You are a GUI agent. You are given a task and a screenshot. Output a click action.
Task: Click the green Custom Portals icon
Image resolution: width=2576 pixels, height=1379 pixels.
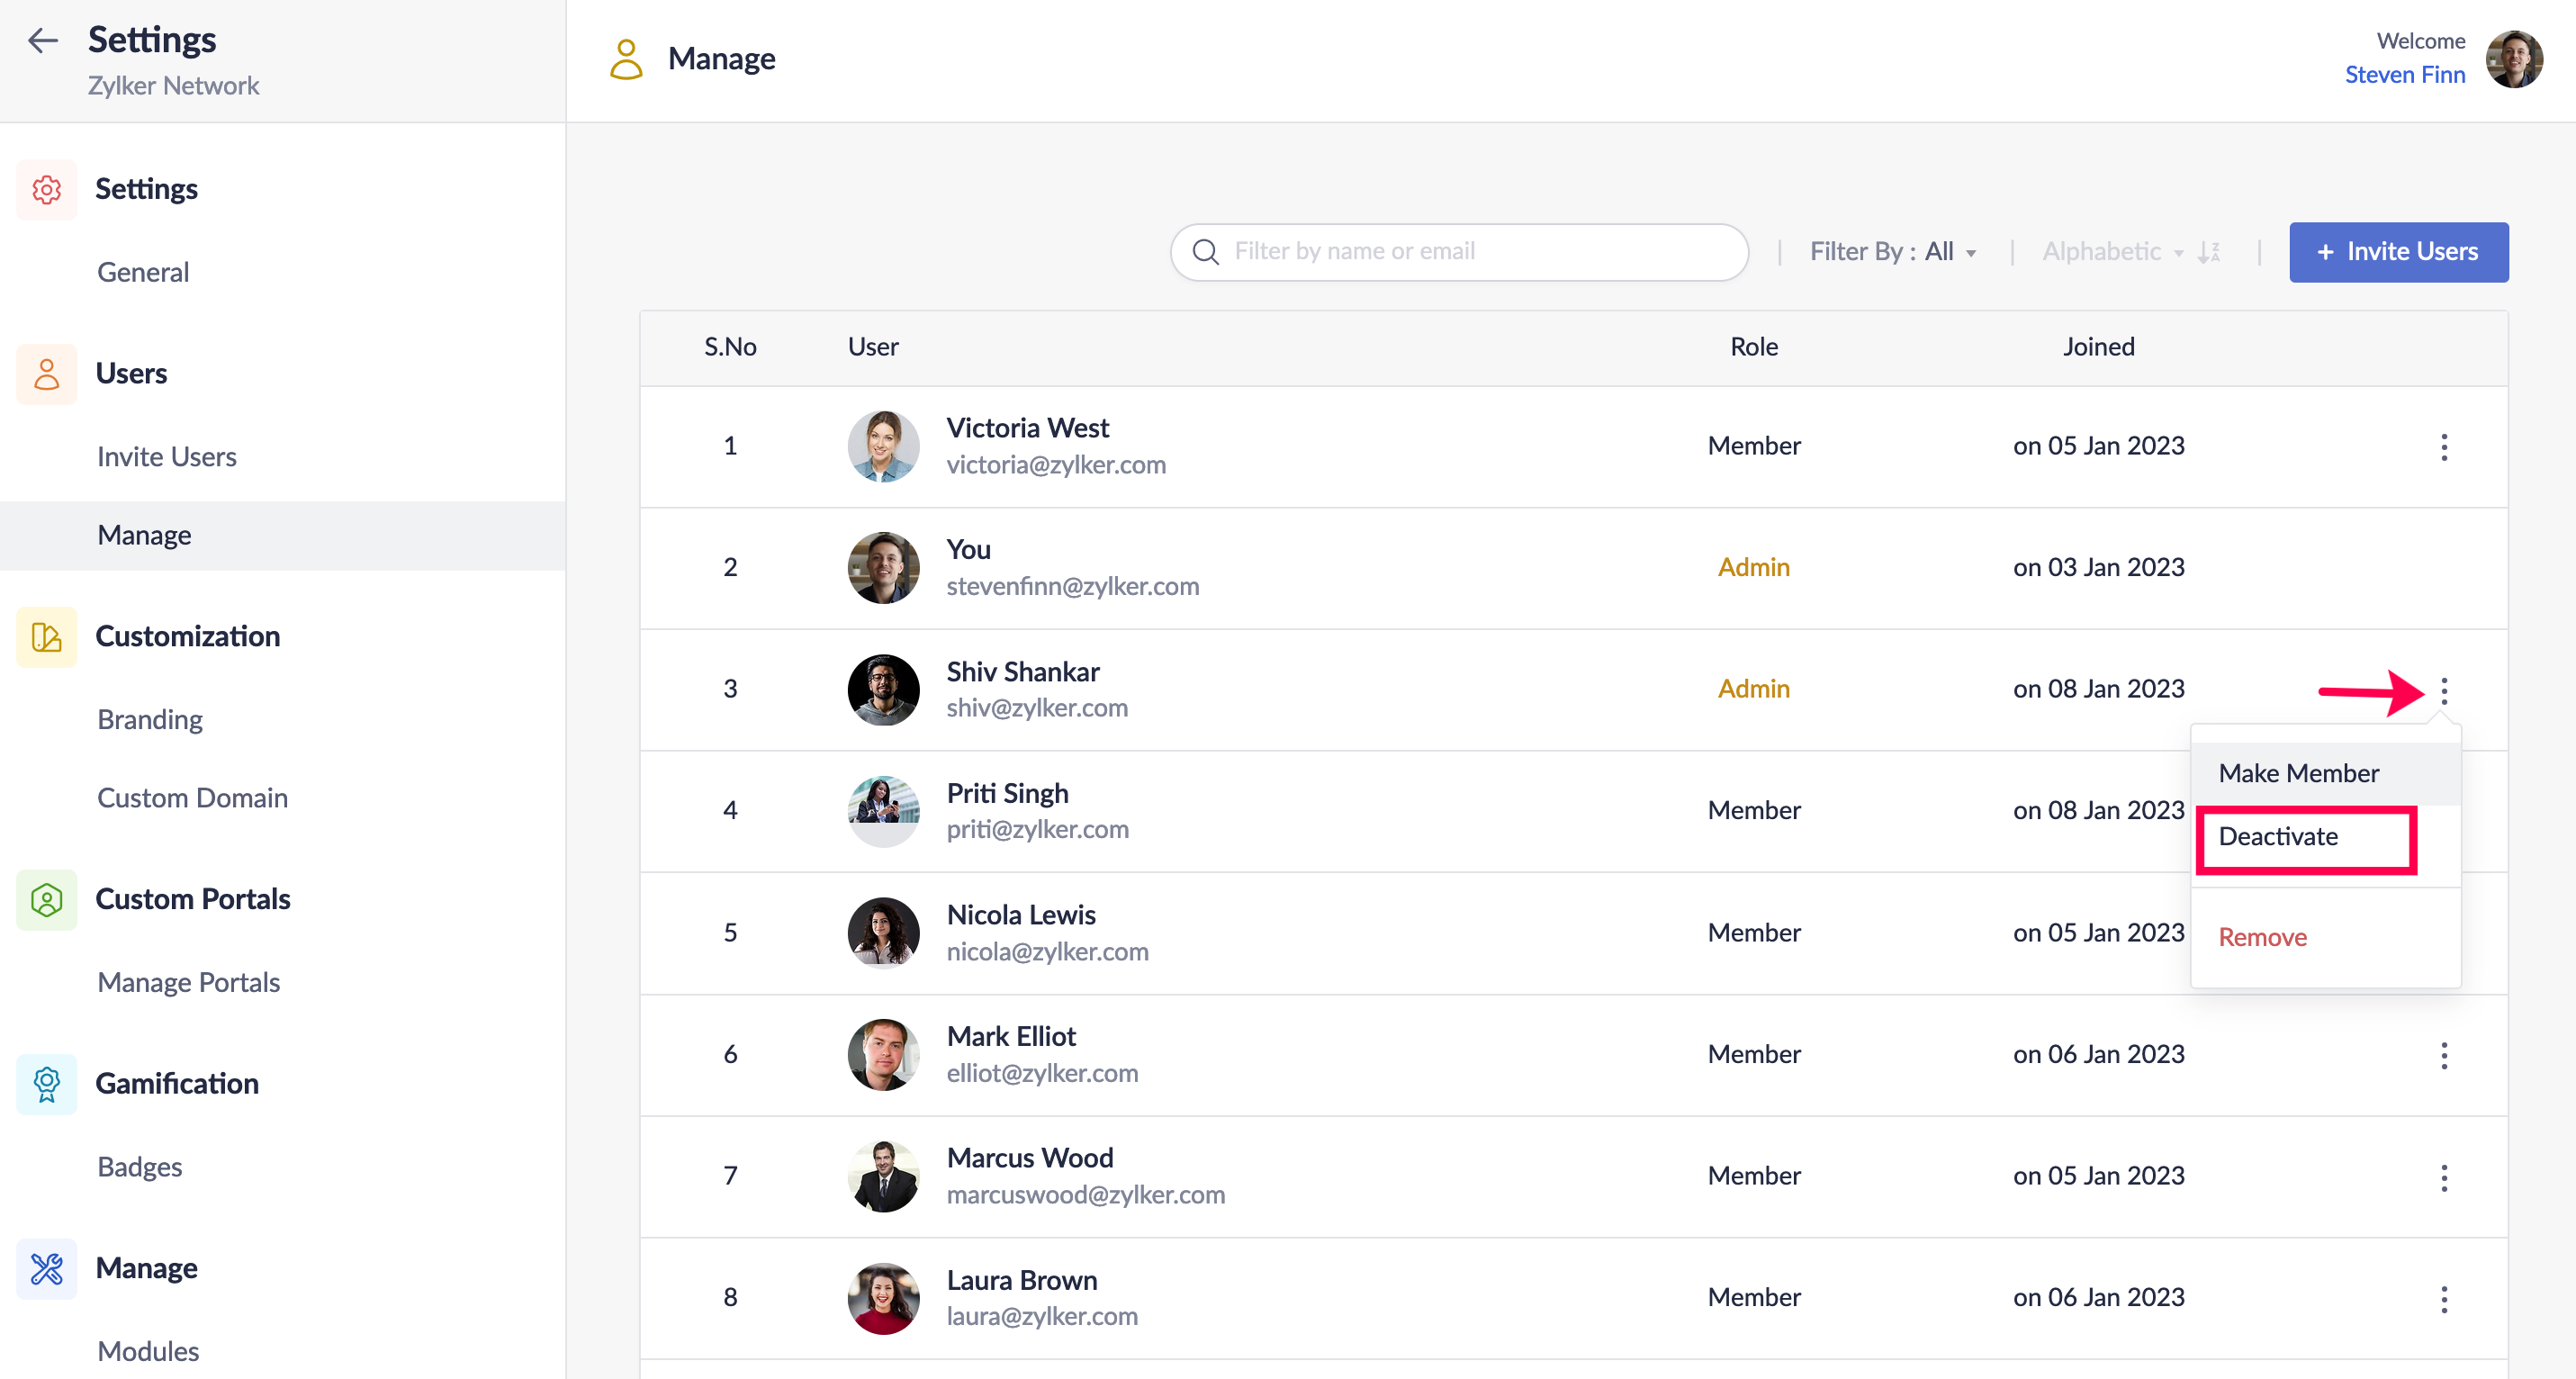pyautogui.click(x=47, y=900)
